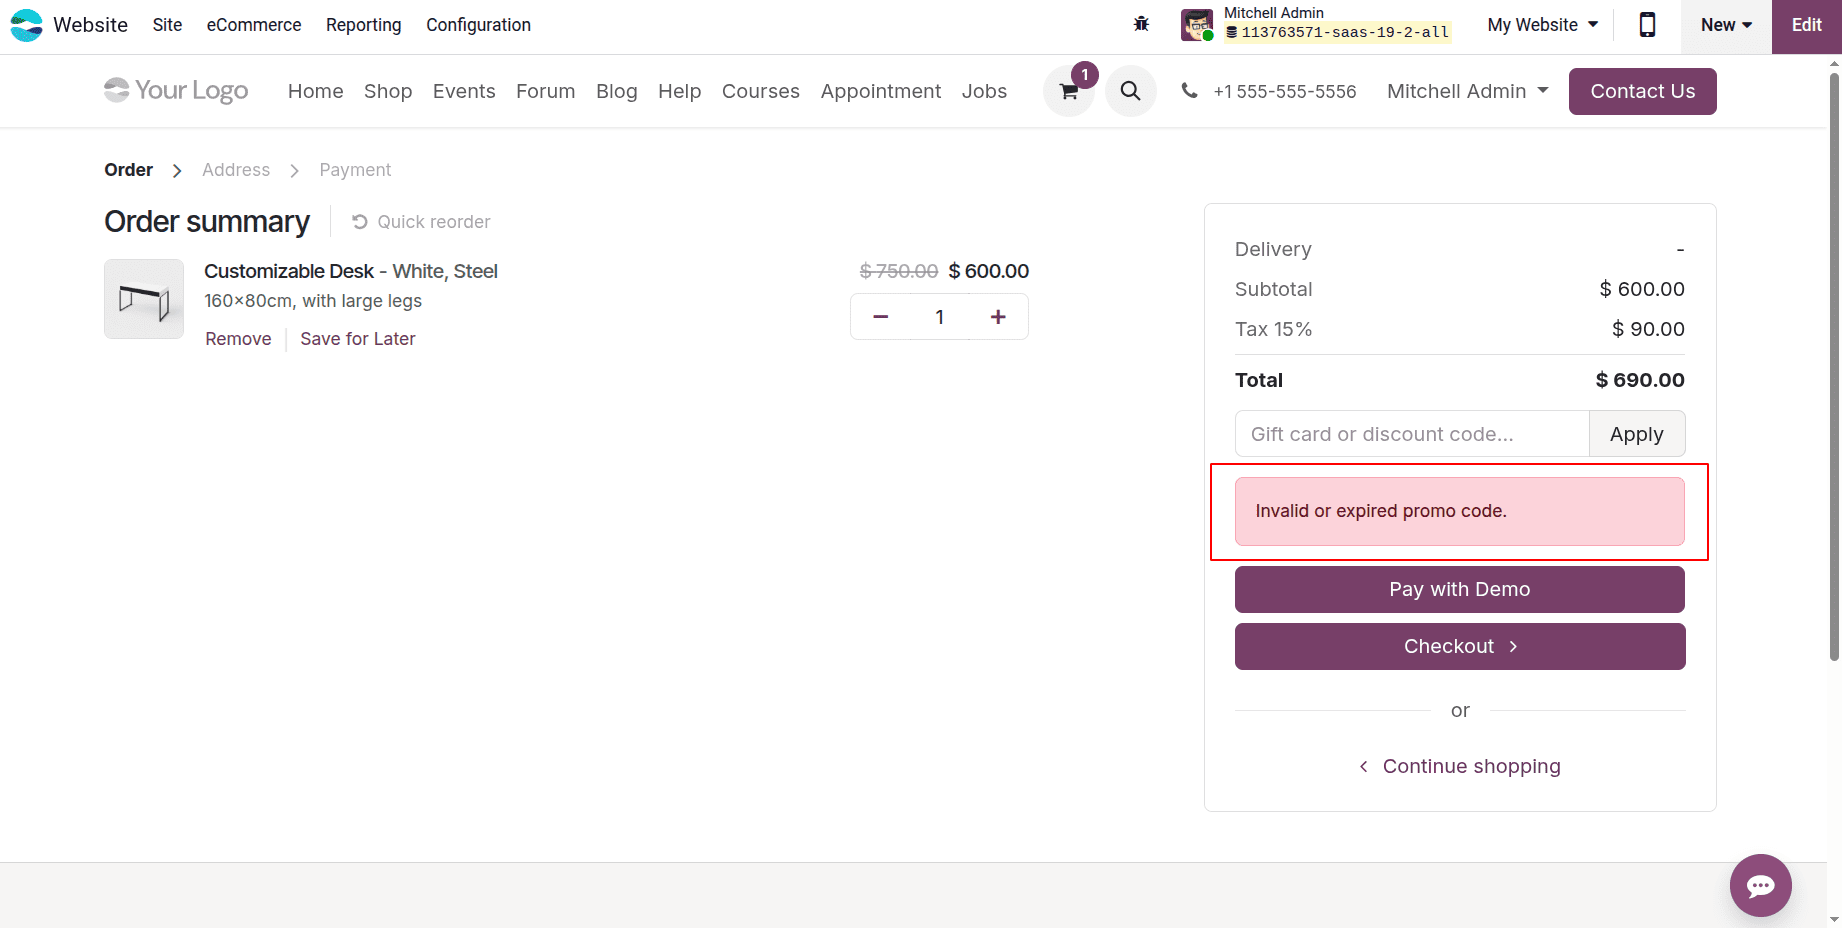
Task: Open the Events page
Action: pos(464,91)
